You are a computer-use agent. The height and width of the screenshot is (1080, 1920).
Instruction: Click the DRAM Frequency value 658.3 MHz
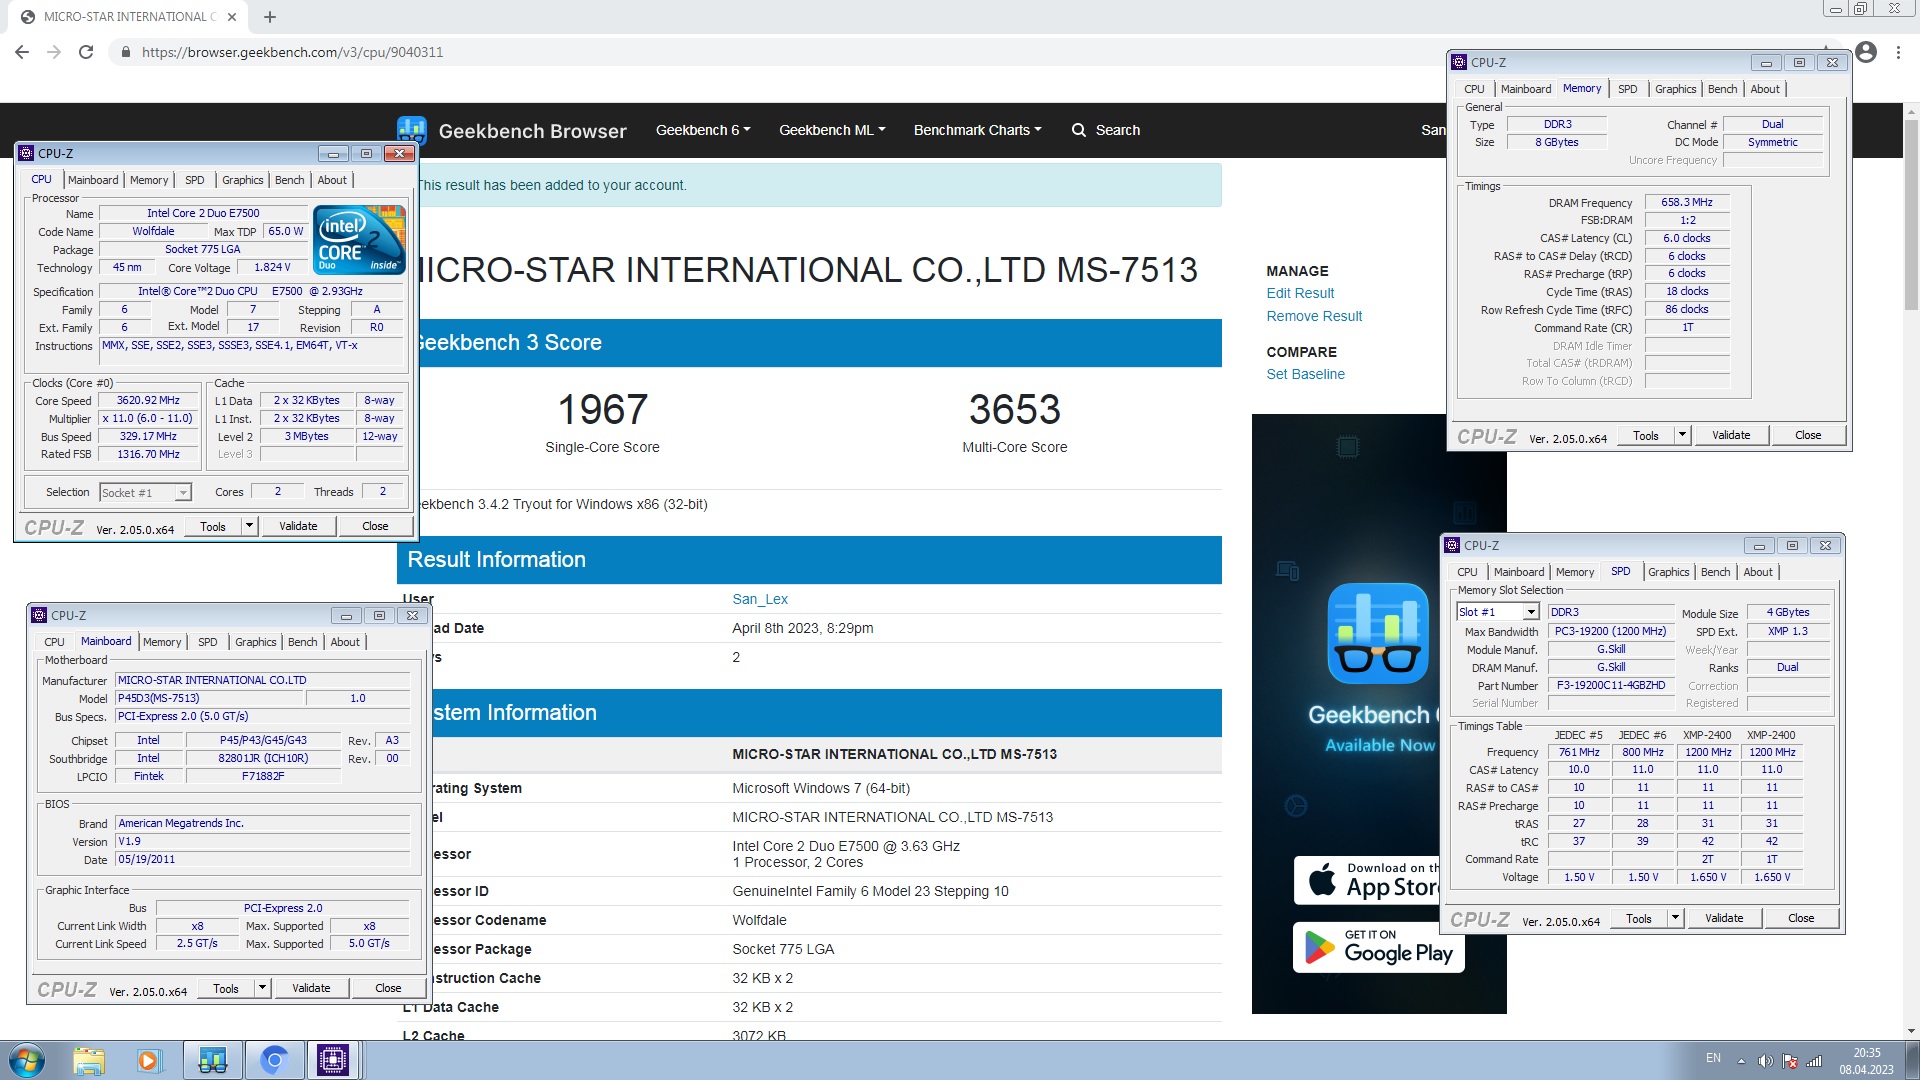1687,202
